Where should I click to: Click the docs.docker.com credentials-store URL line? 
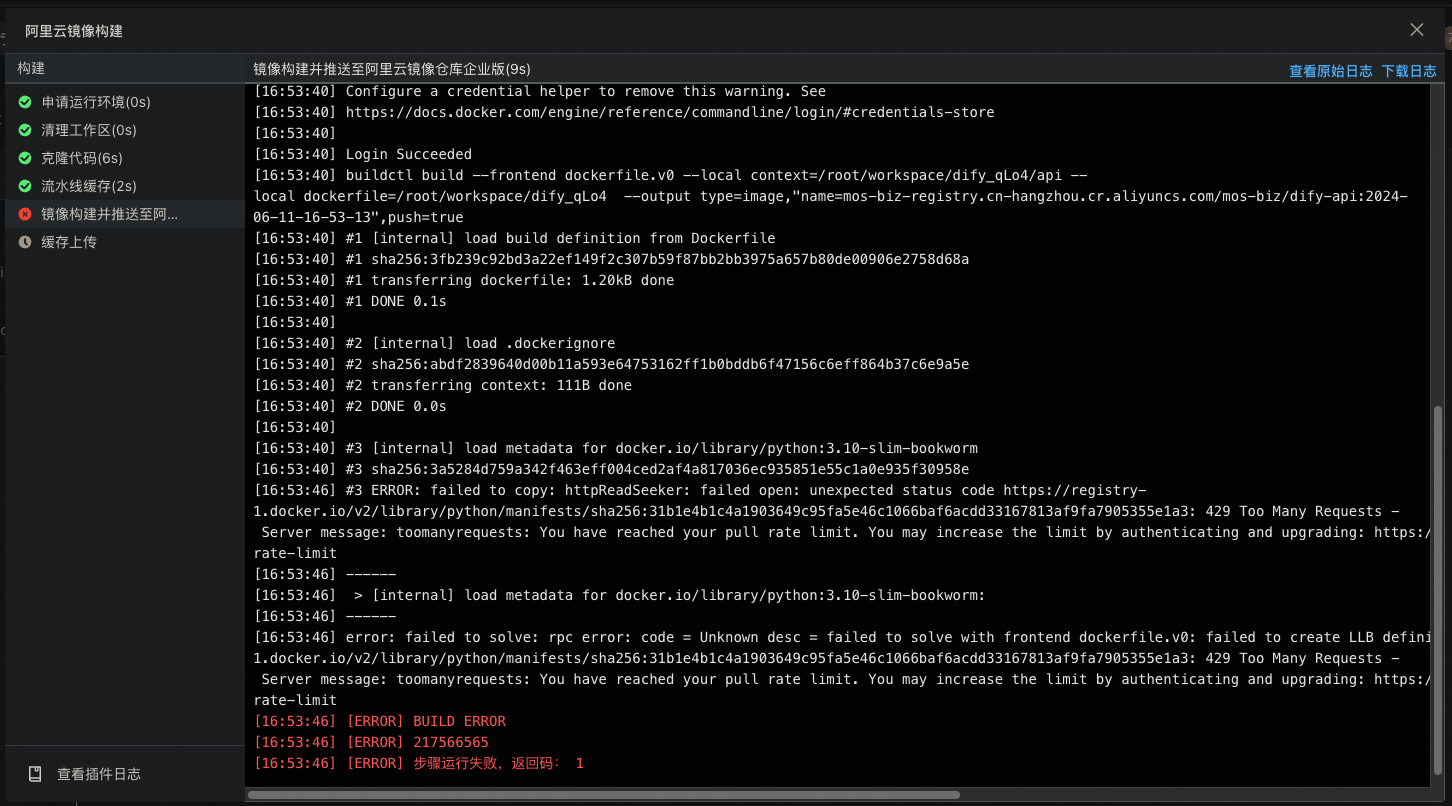624,112
